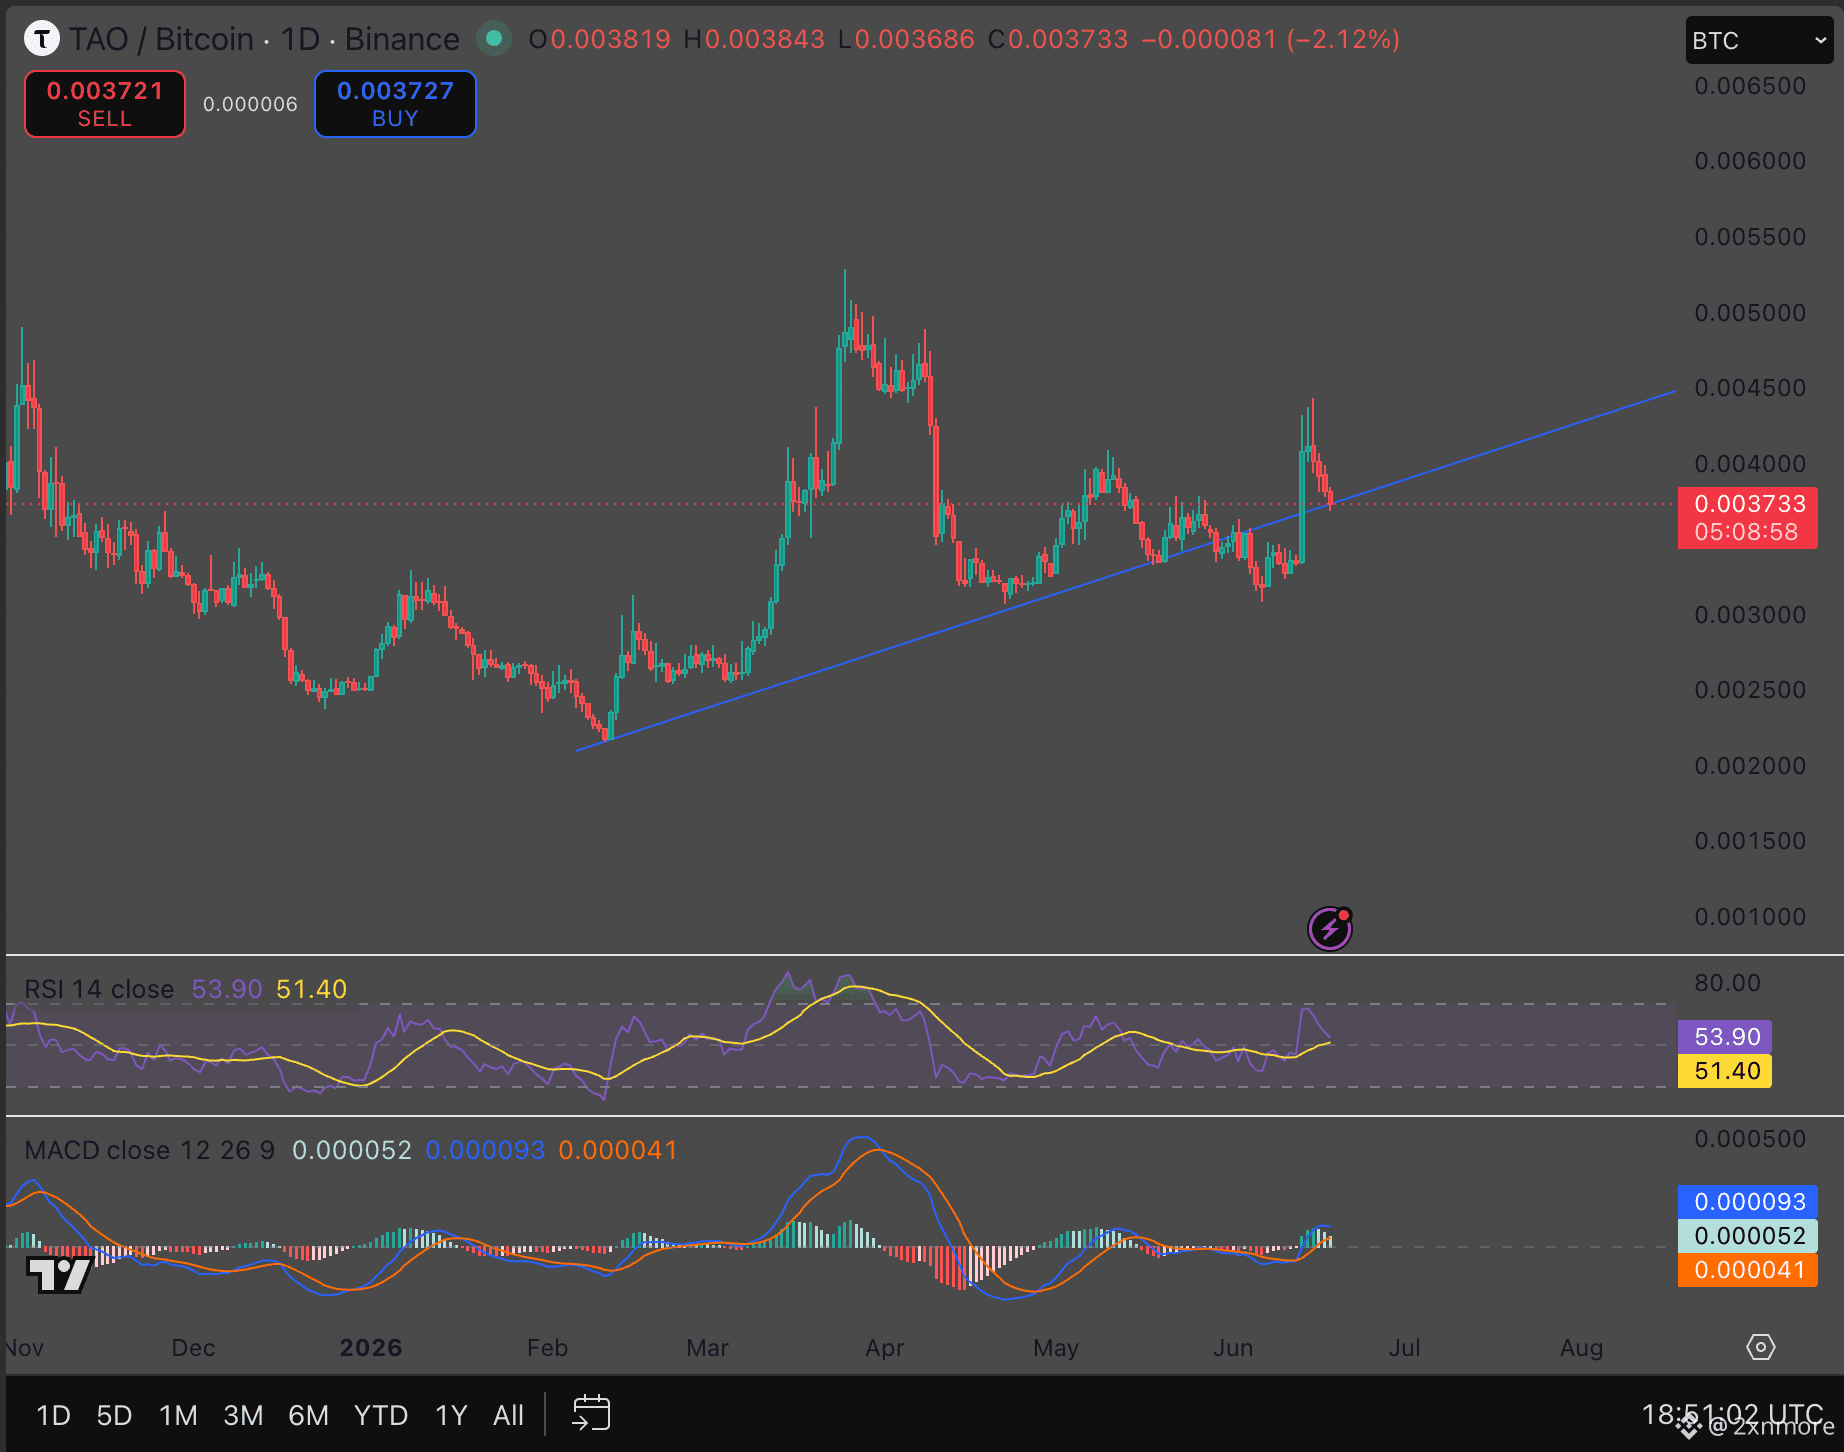Click the light teal 0.000052 tag on MACD scale
This screenshot has height=1452, width=1844.
tap(1748, 1235)
